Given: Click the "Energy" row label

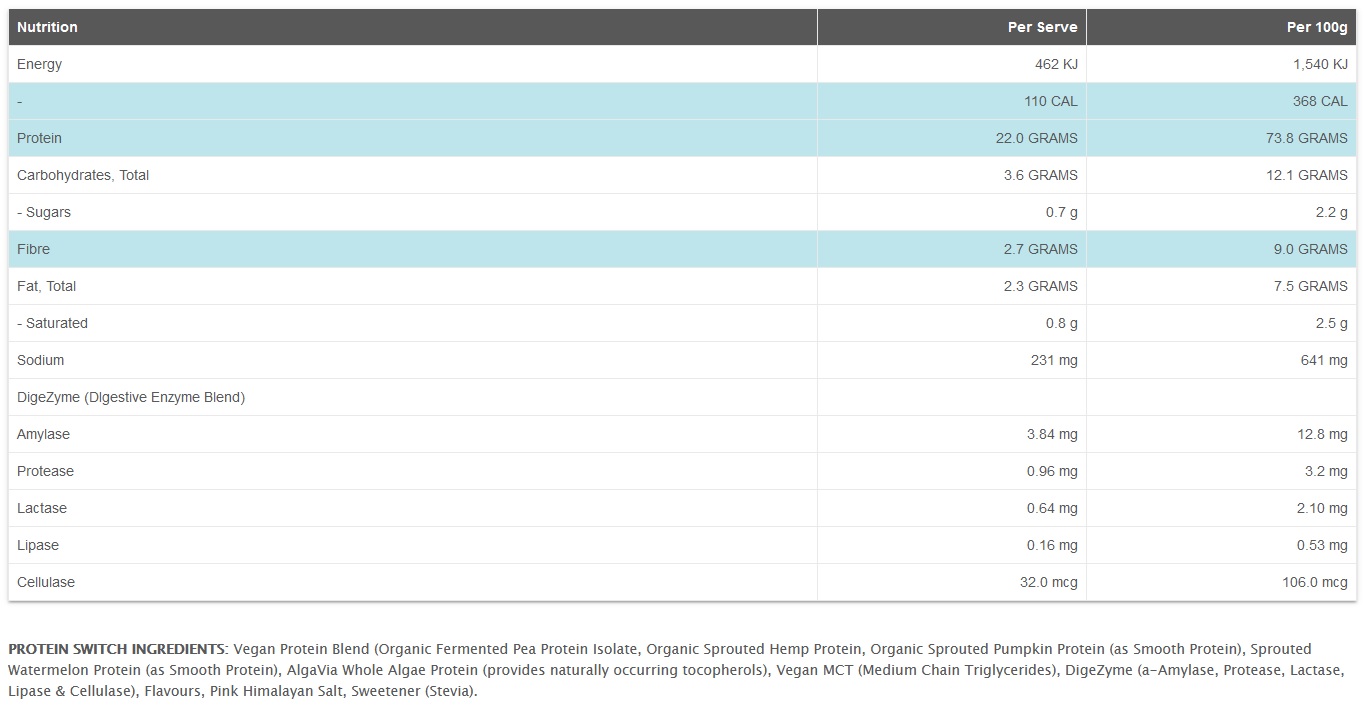Looking at the screenshot, I should point(39,64).
